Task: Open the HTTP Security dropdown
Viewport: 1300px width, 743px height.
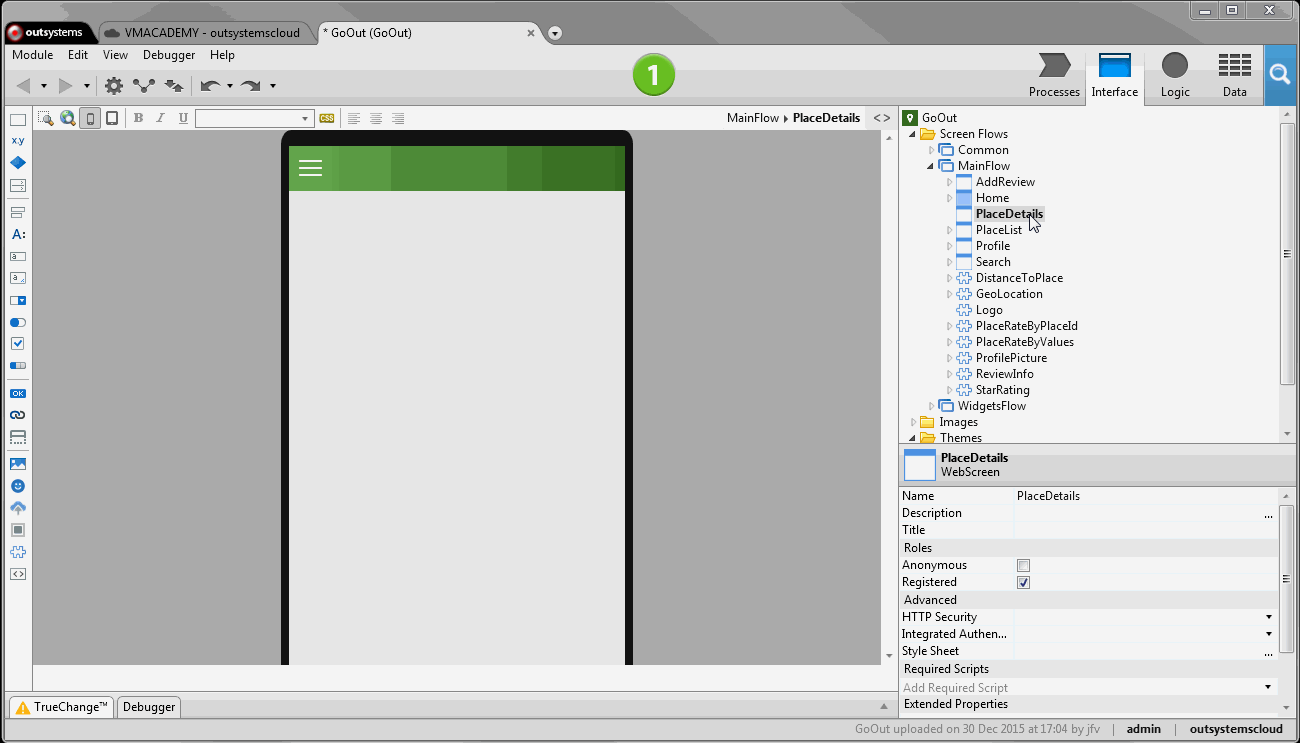Action: [x=1267, y=617]
